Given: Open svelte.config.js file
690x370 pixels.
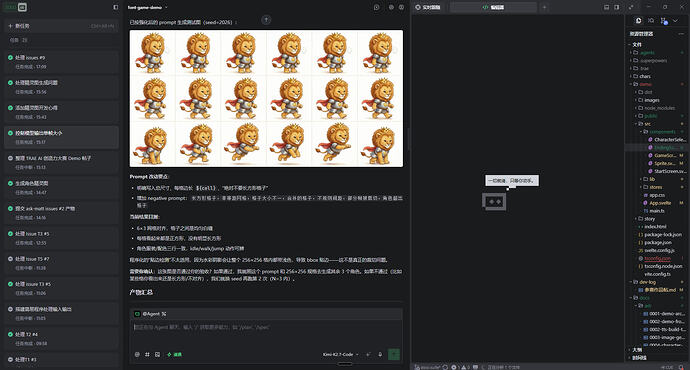Looking at the screenshot, I should (657, 251).
